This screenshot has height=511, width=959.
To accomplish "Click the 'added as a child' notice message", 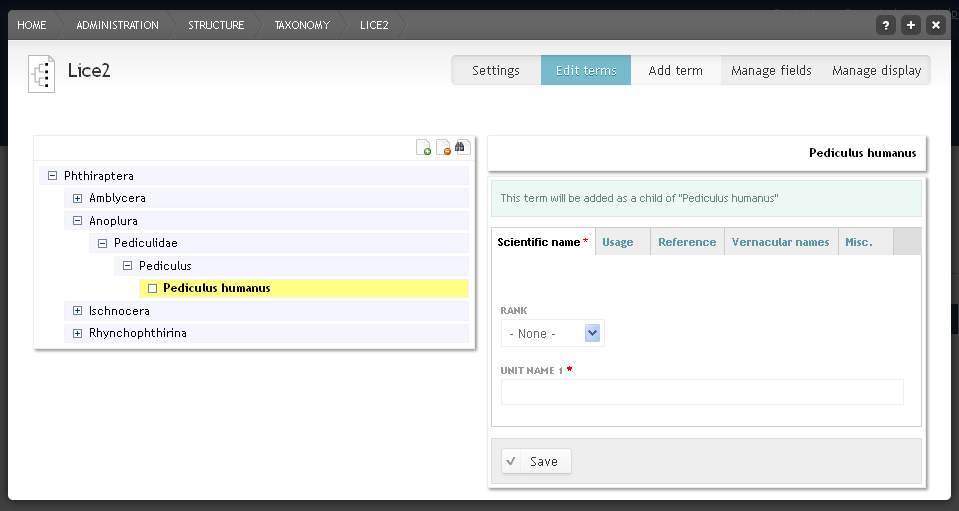I will 706,198.
